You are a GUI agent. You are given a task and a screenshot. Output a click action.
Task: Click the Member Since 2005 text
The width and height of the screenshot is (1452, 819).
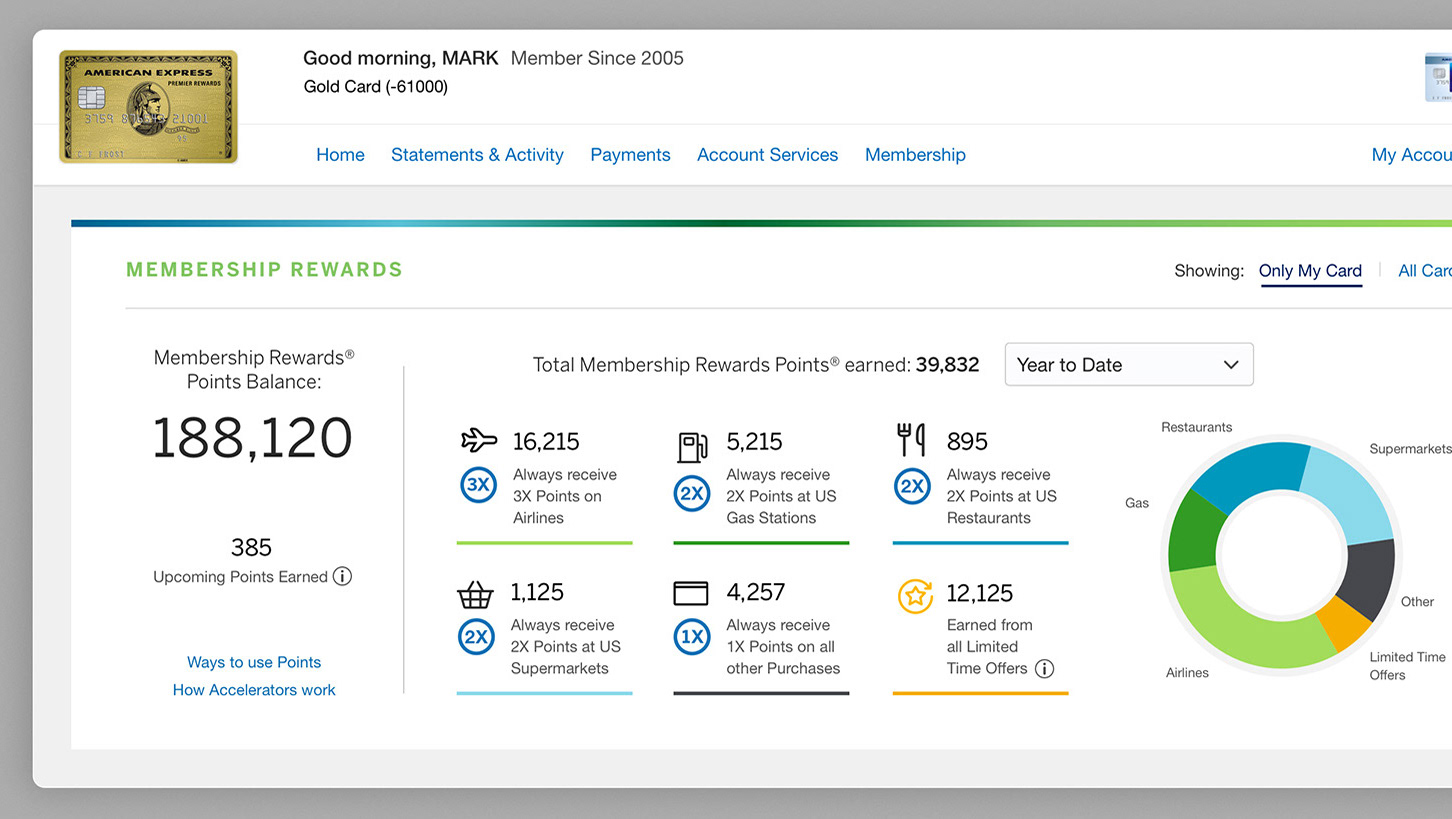(x=597, y=58)
